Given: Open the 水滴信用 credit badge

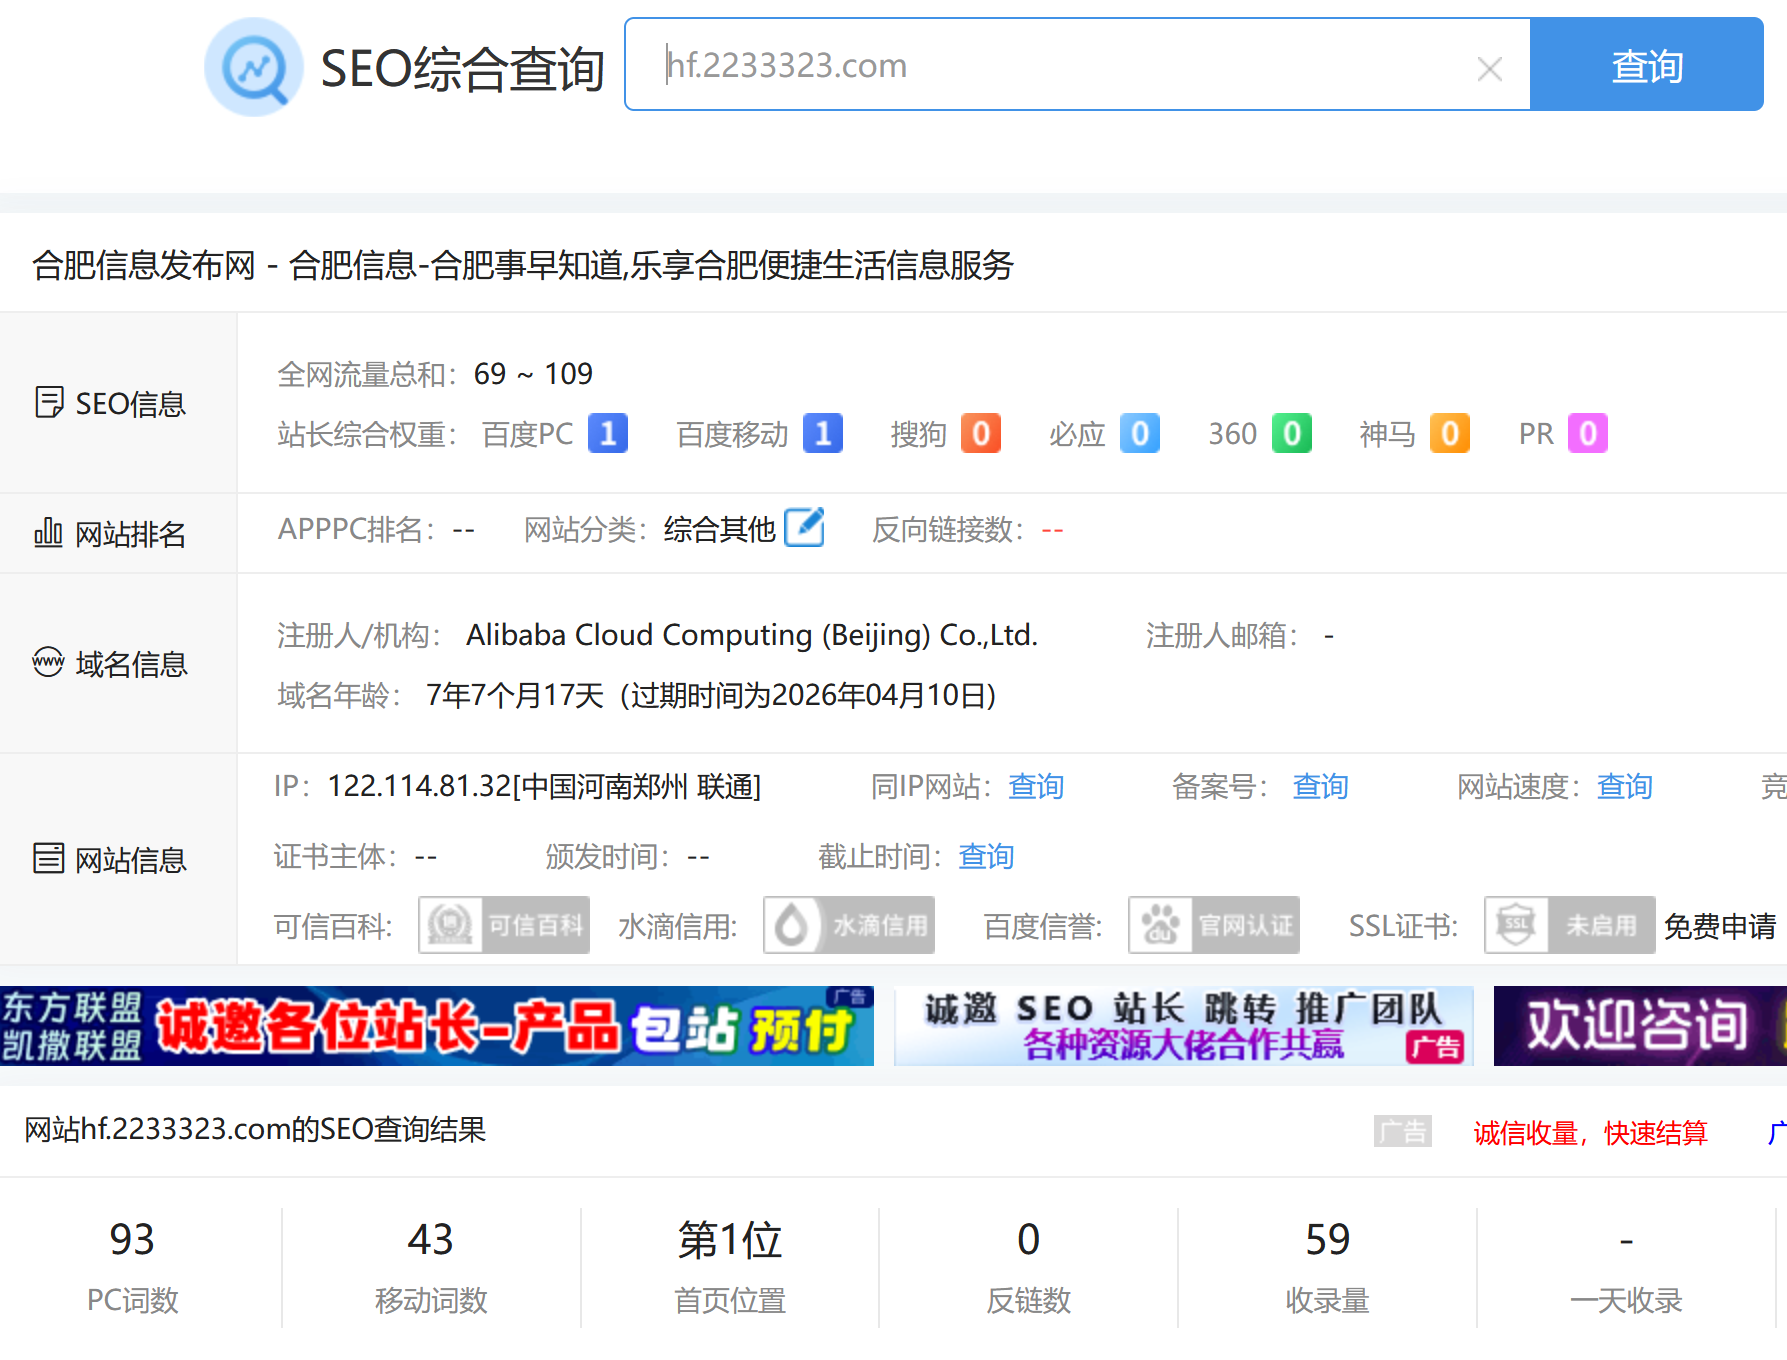Looking at the screenshot, I should [849, 925].
